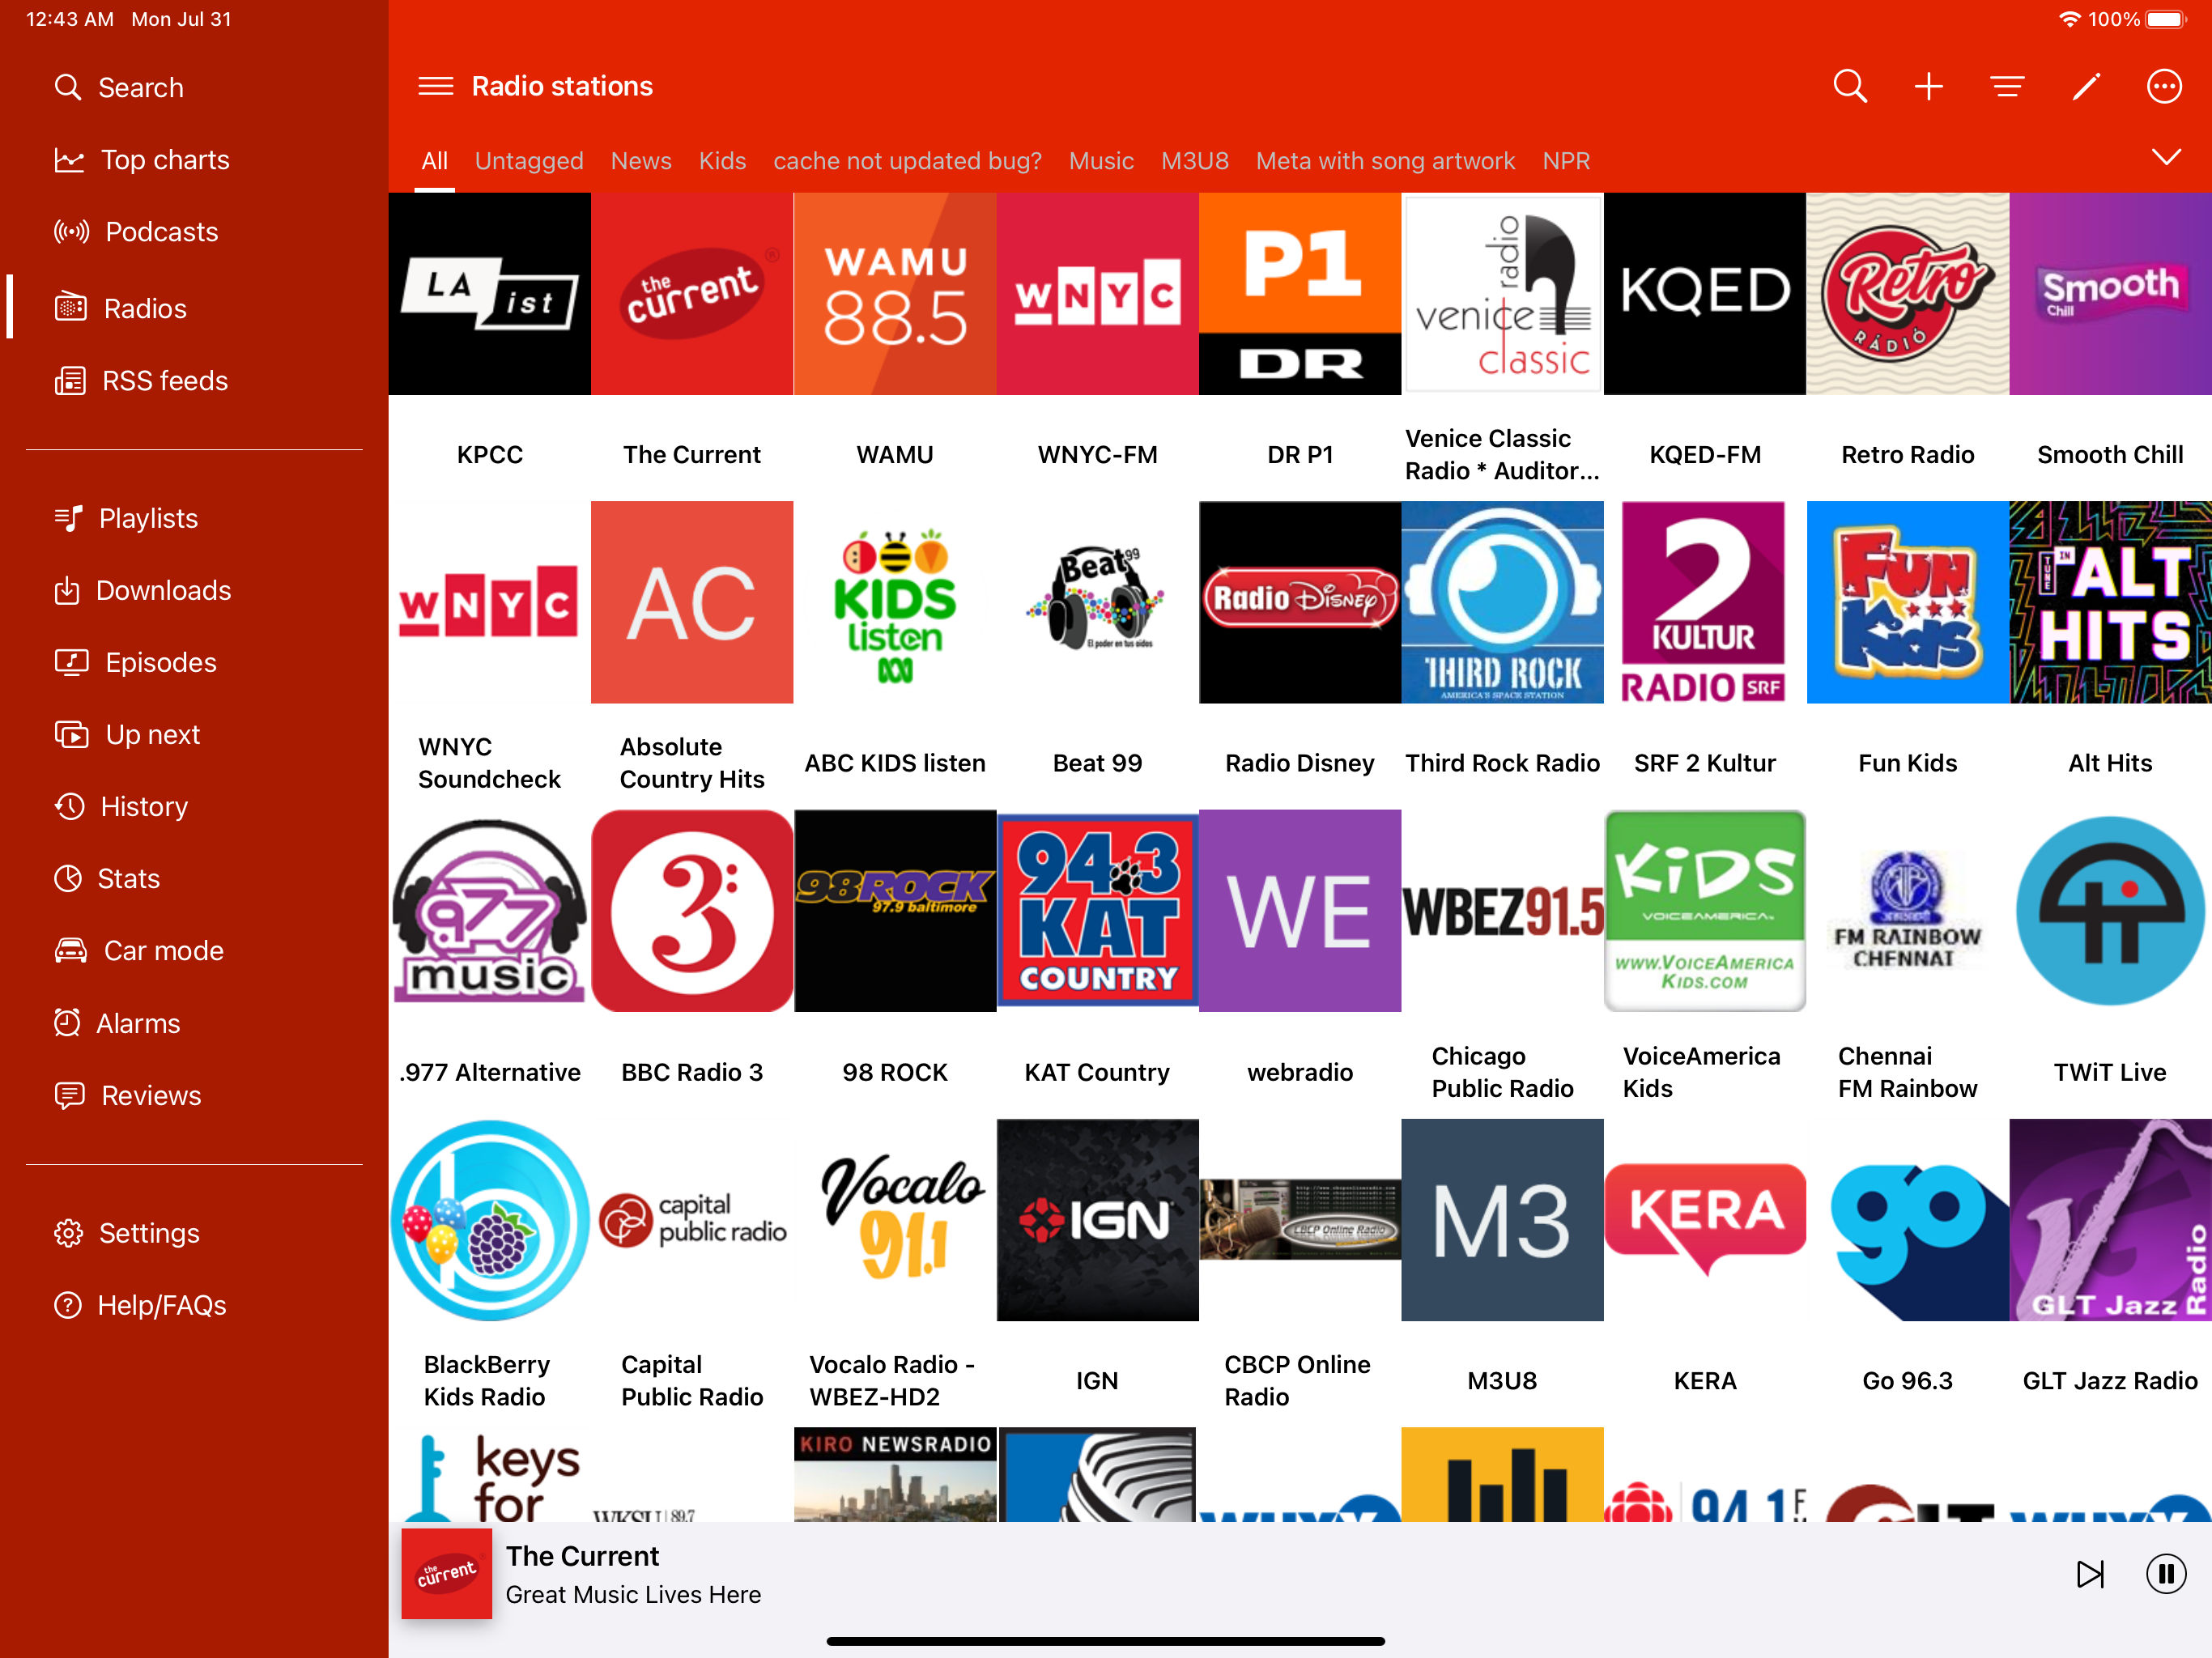This screenshot has height=1658, width=2212.
Task: Pause the currently playing station
Action: point(2164,1573)
